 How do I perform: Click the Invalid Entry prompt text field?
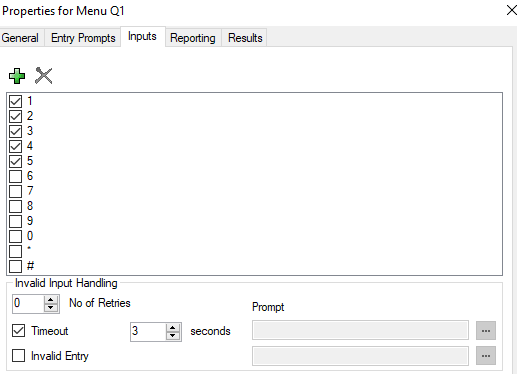[360, 356]
